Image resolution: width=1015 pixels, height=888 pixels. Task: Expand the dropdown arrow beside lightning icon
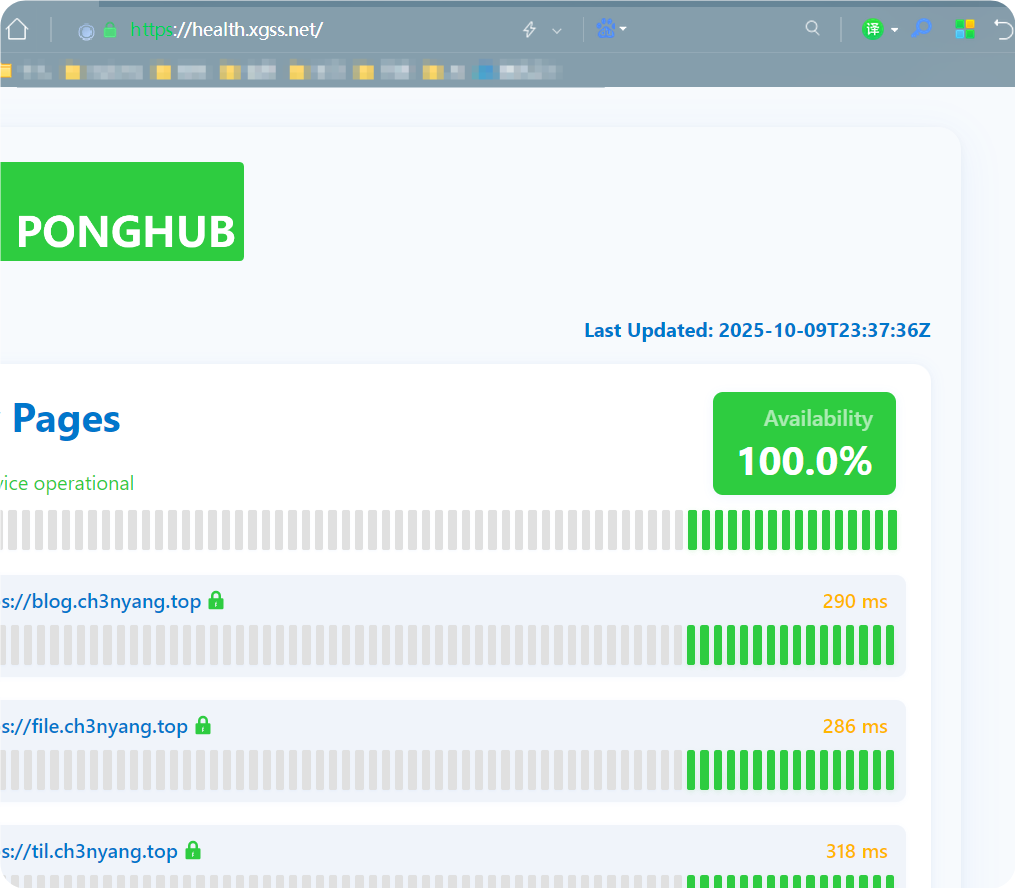[557, 30]
